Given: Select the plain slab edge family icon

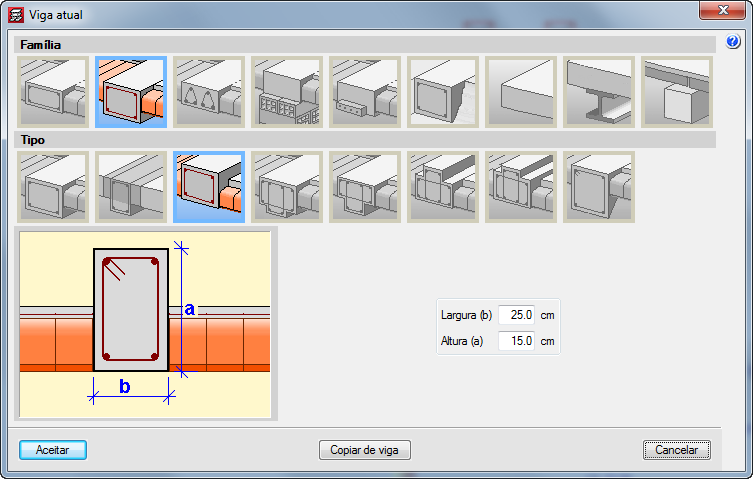Looking at the screenshot, I should [521, 92].
